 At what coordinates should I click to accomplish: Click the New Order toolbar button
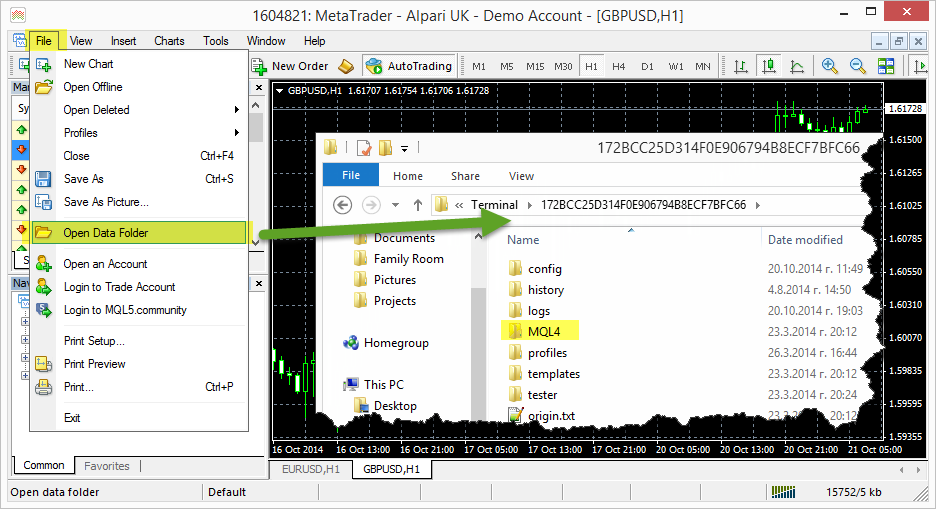click(290, 66)
